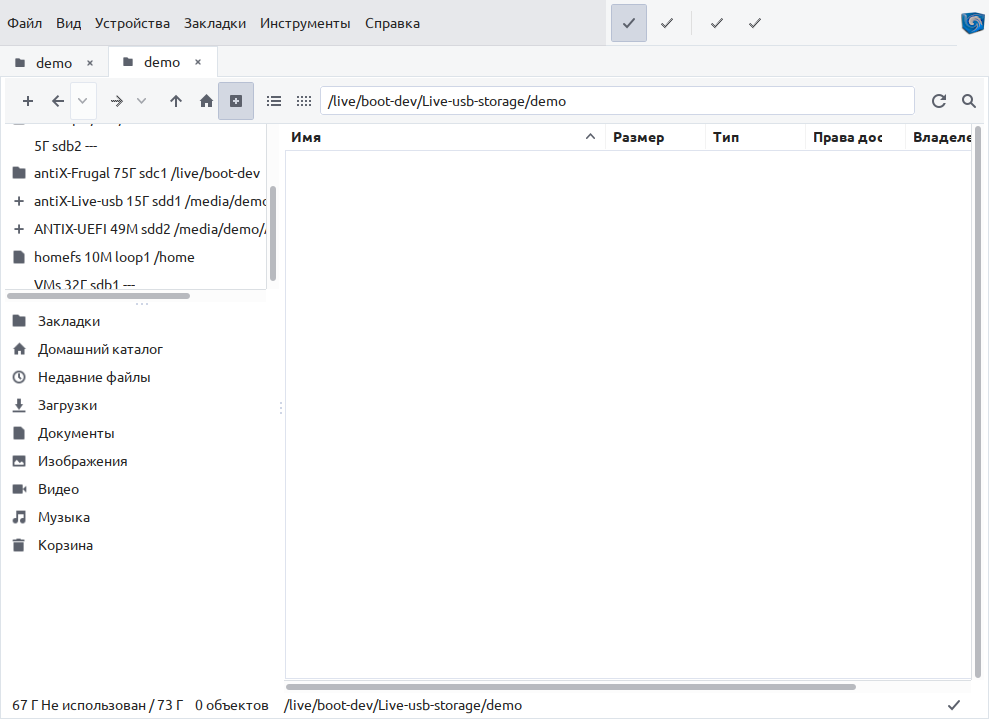Toggle the second checkmark panel button
The image size is (989, 719).
point(667,23)
